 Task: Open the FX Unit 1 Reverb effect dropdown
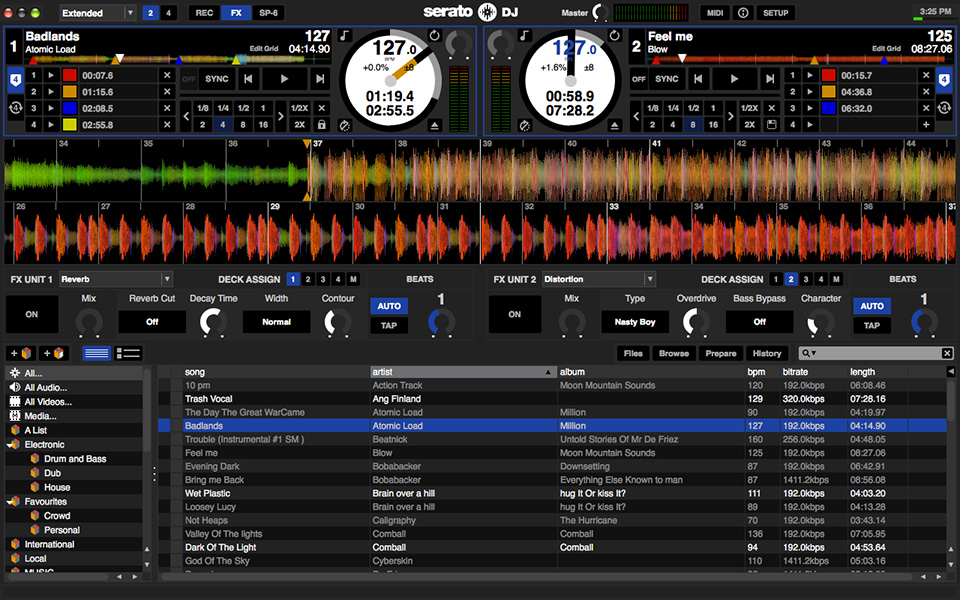click(x=116, y=279)
